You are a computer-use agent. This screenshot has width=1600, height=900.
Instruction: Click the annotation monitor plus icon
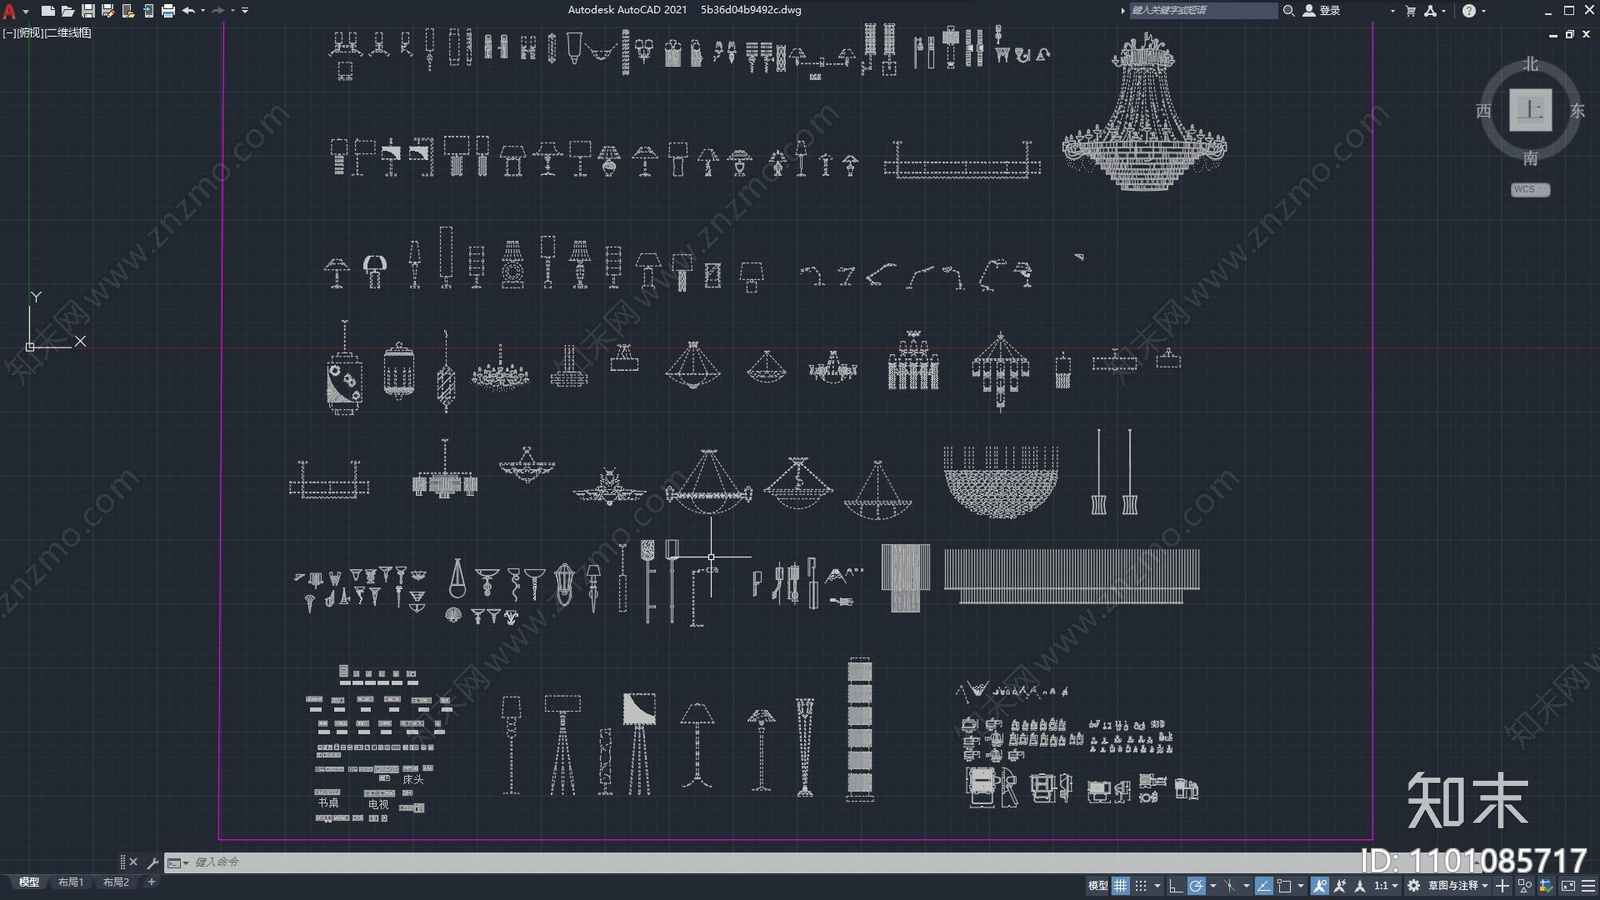coord(1502,886)
